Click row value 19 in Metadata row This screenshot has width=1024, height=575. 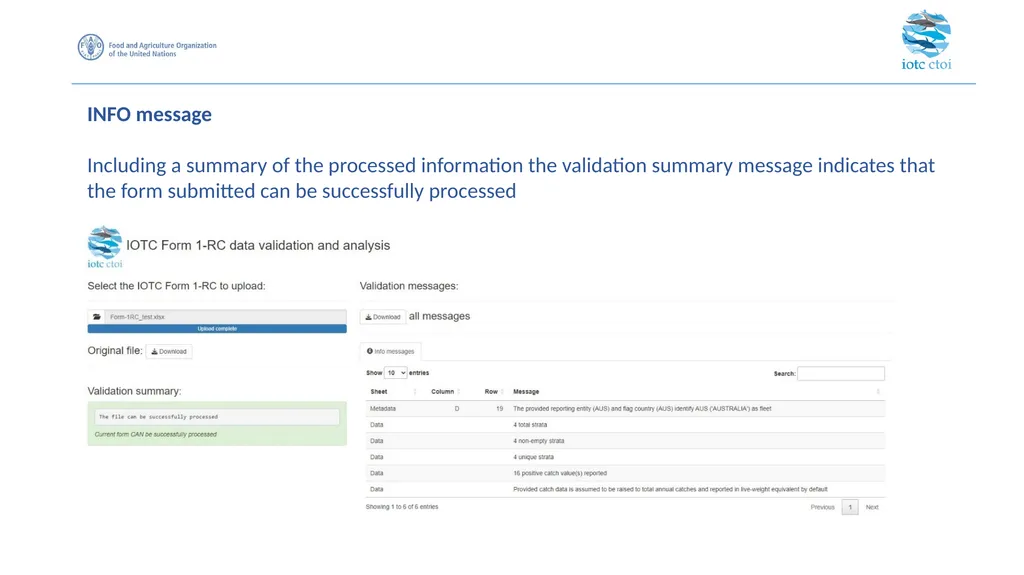(500, 409)
